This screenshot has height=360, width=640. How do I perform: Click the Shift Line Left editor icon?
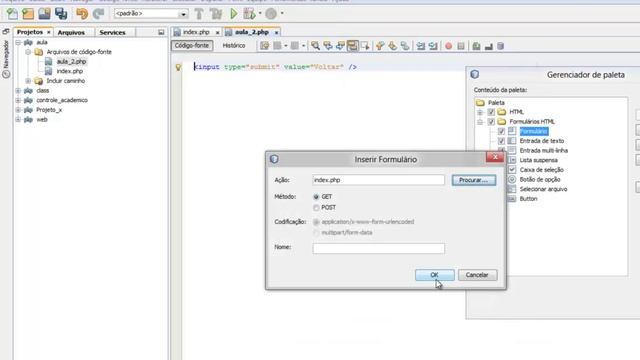[420, 46]
